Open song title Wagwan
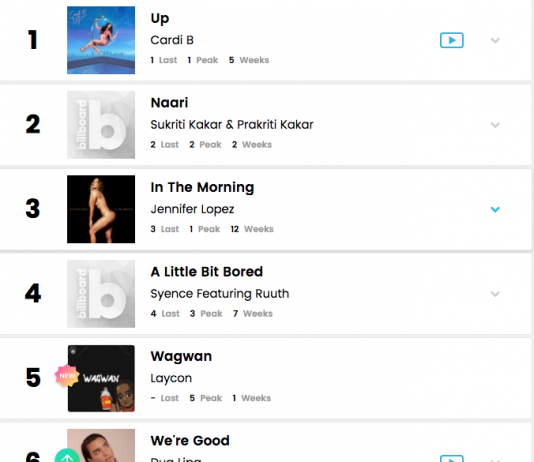The height and width of the screenshot is (462, 534). [181, 356]
